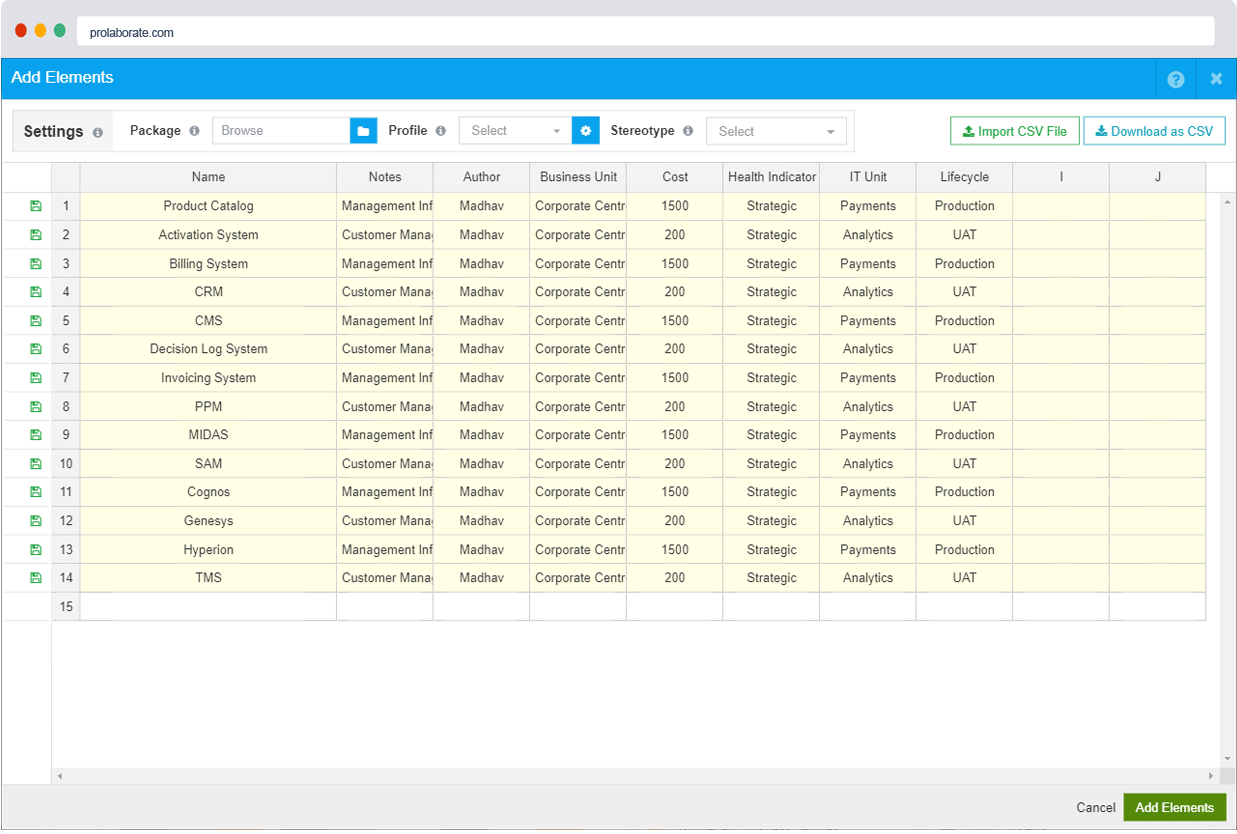1237x834 pixels.
Task: Click the Author cell for TMS
Action: tap(482, 578)
